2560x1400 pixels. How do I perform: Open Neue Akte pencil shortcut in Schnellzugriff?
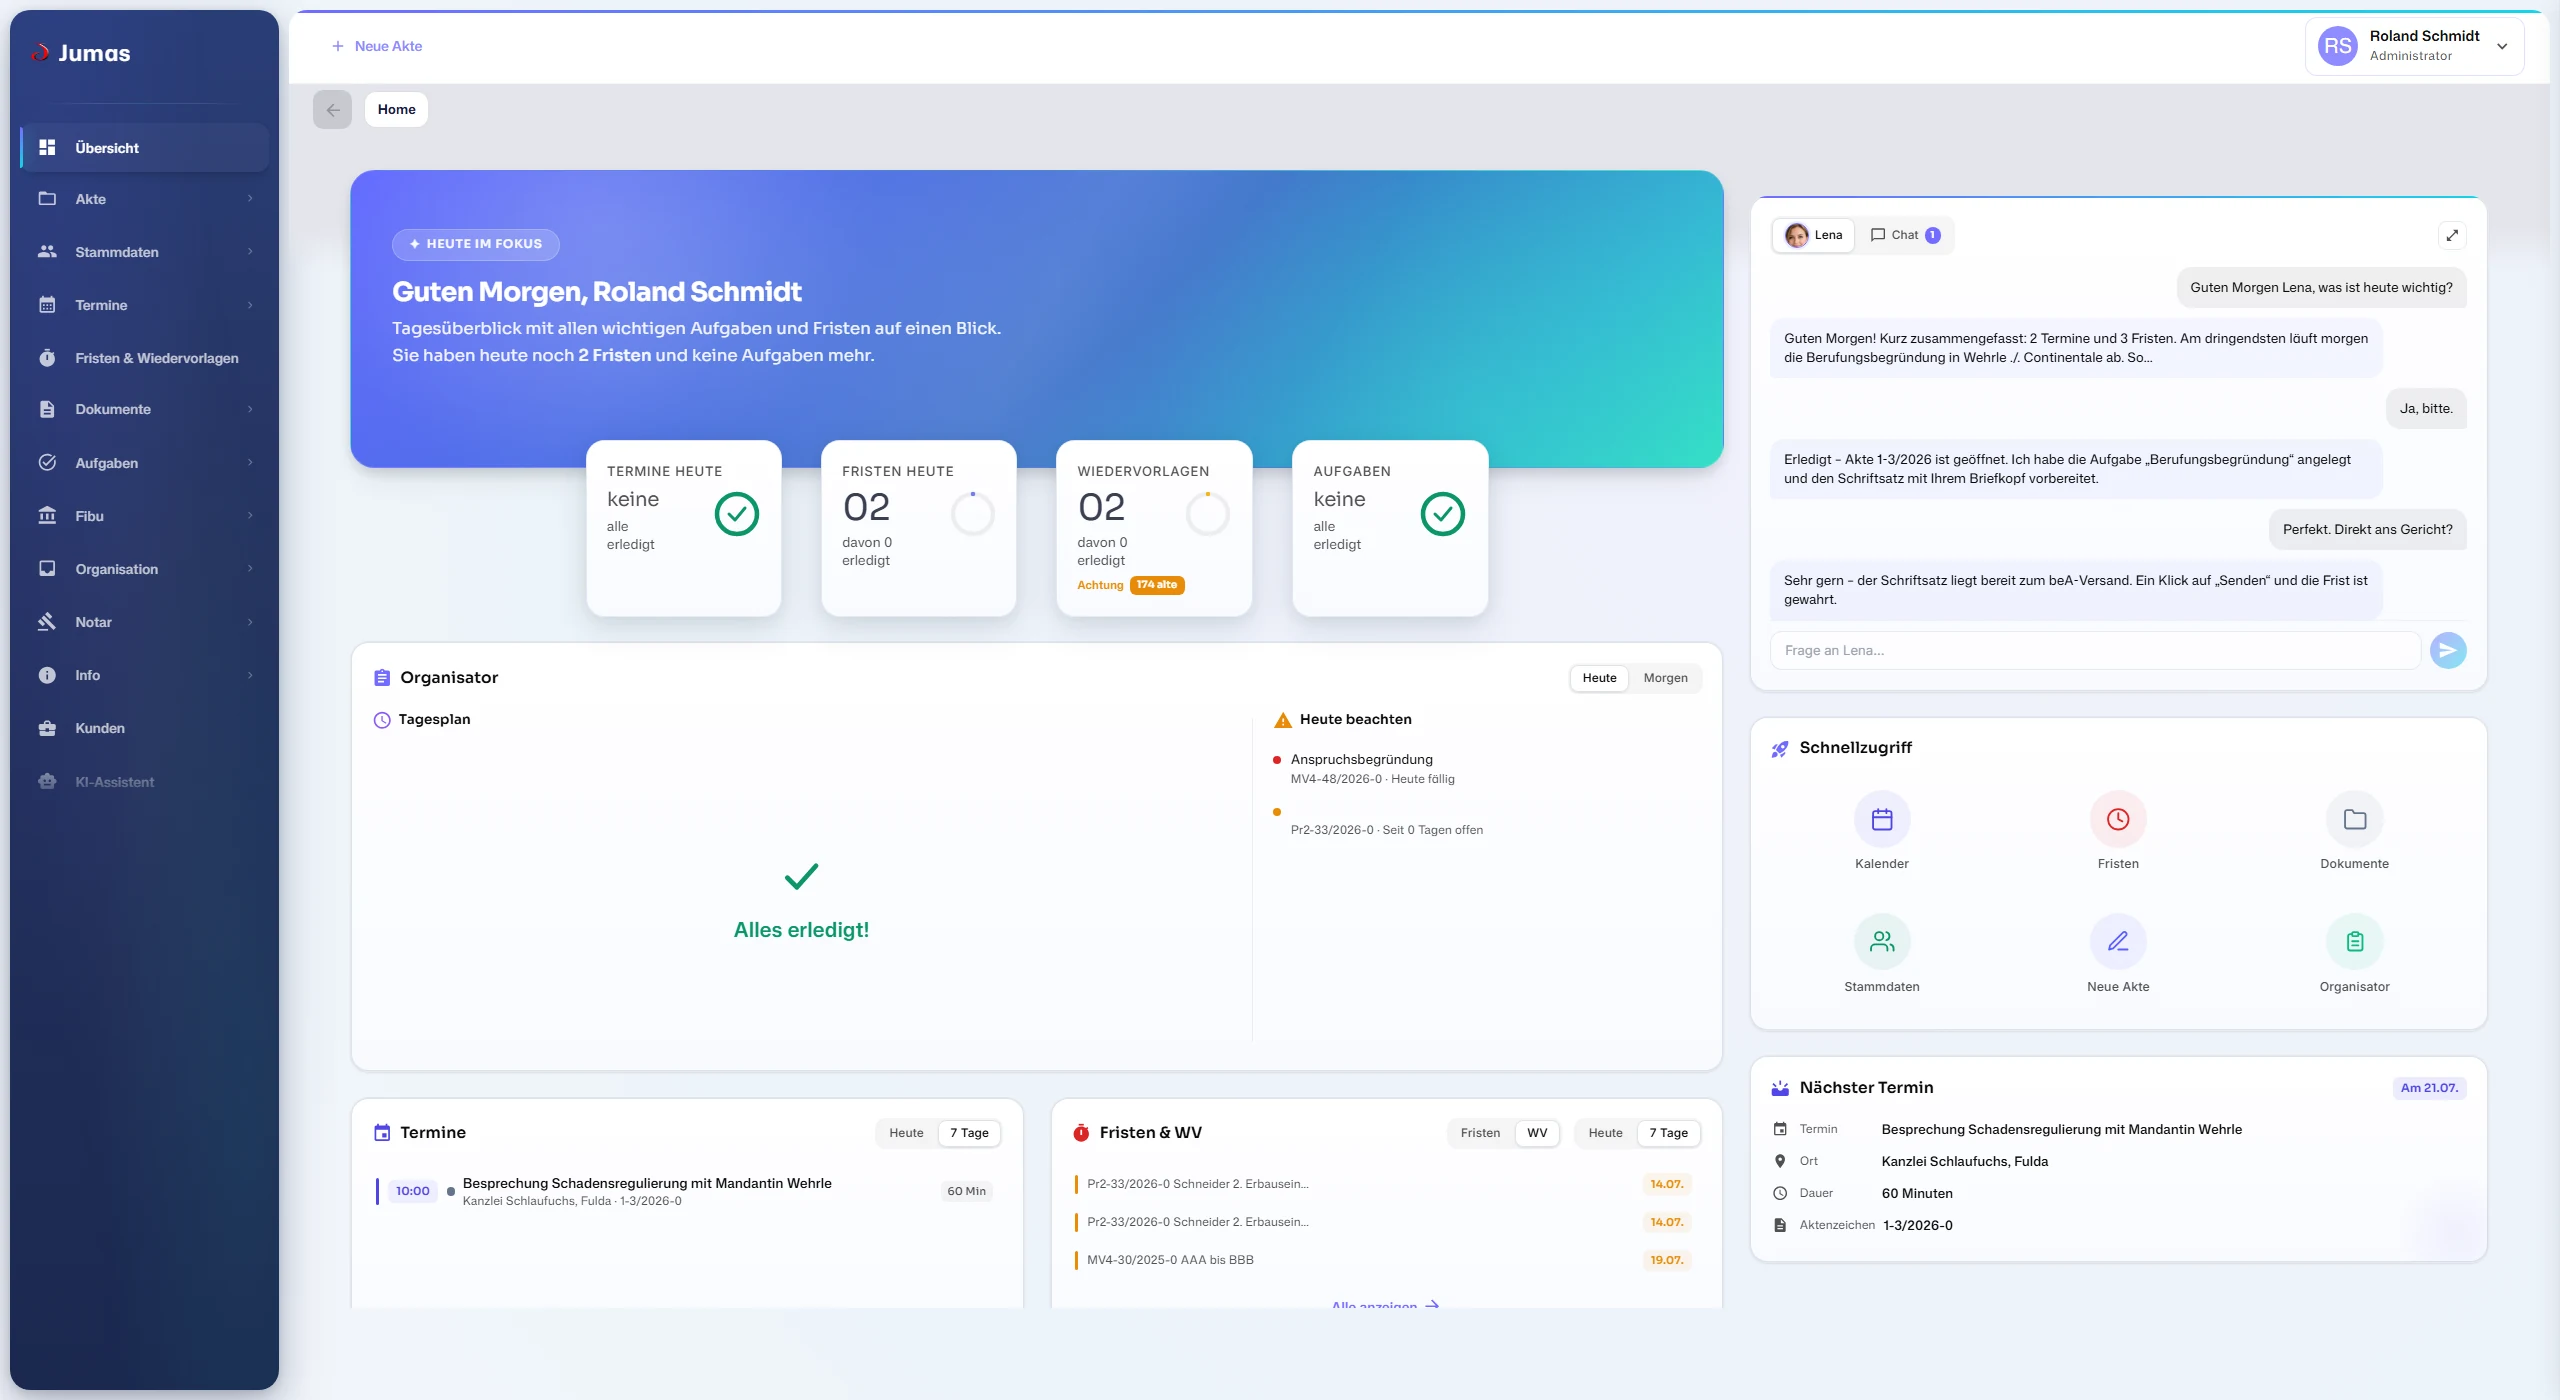coord(2117,942)
